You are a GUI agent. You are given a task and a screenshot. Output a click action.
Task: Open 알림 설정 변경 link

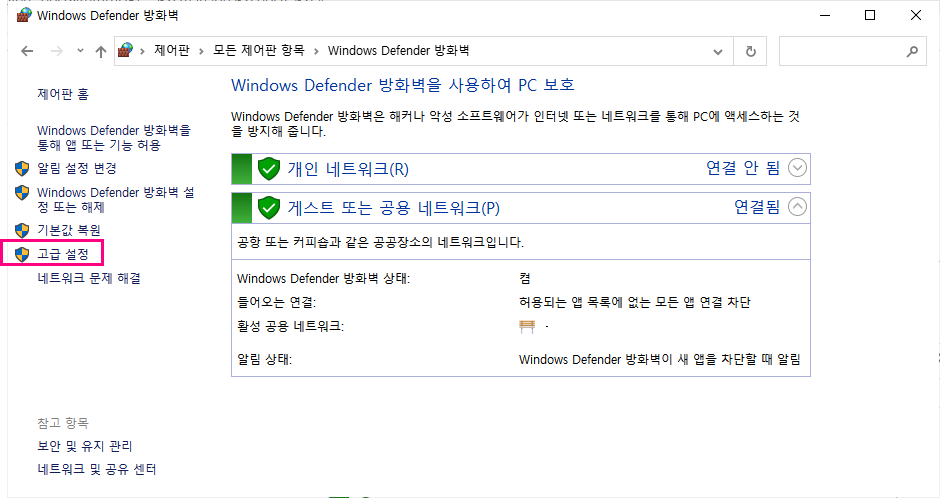[77, 168]
